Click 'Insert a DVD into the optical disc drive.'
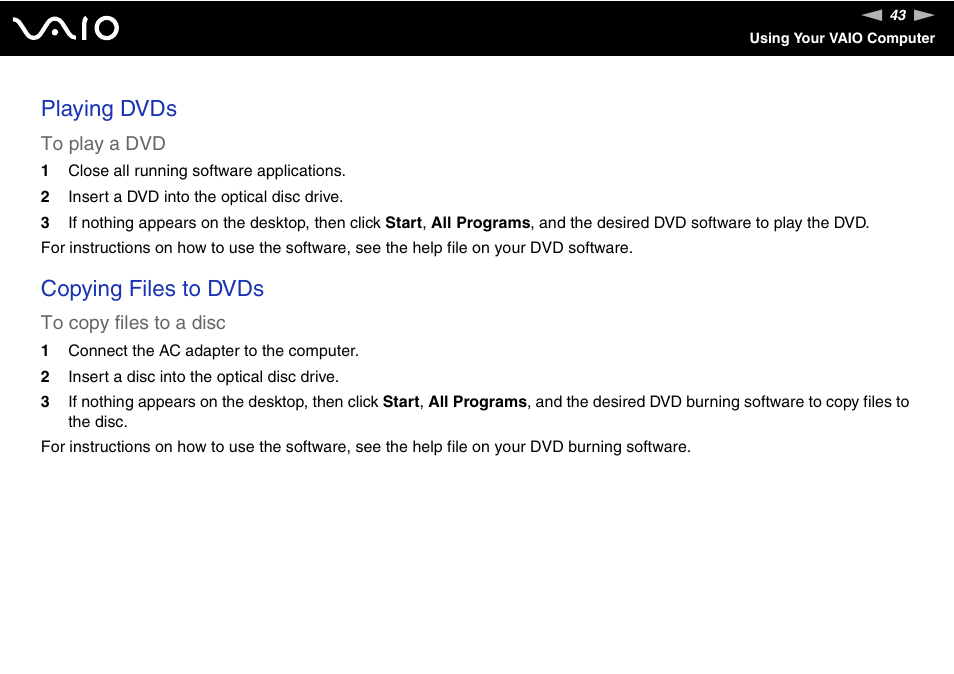The width and height of the screenshot is (954, 674). click(x=206, y=197)
